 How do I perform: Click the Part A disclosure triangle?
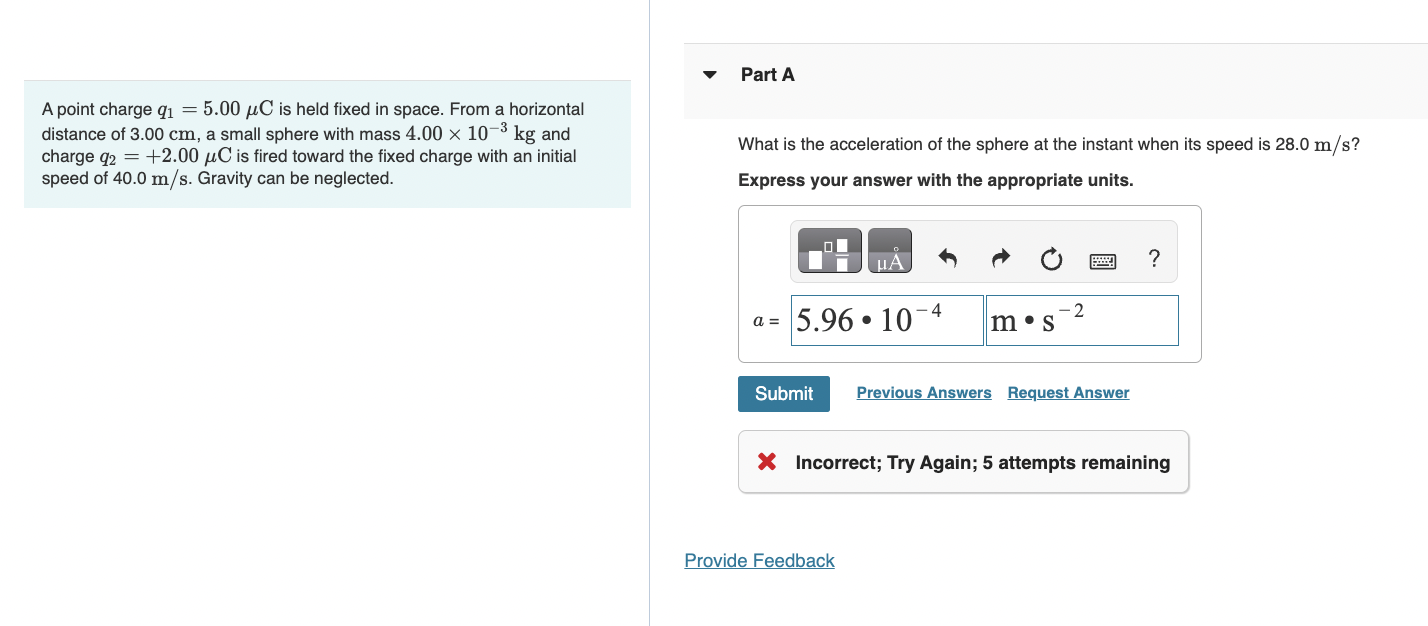(708, 74)
